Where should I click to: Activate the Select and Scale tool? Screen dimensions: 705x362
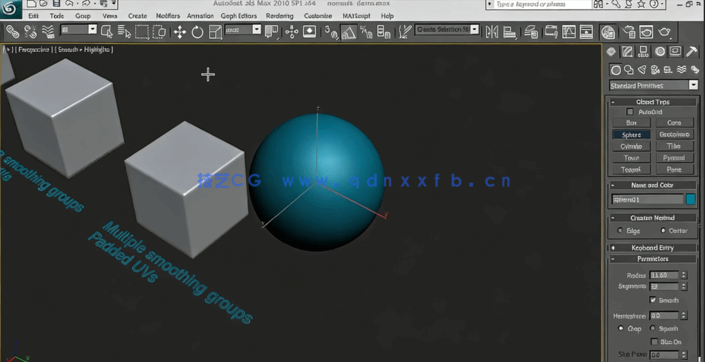(x=215, y=32)
